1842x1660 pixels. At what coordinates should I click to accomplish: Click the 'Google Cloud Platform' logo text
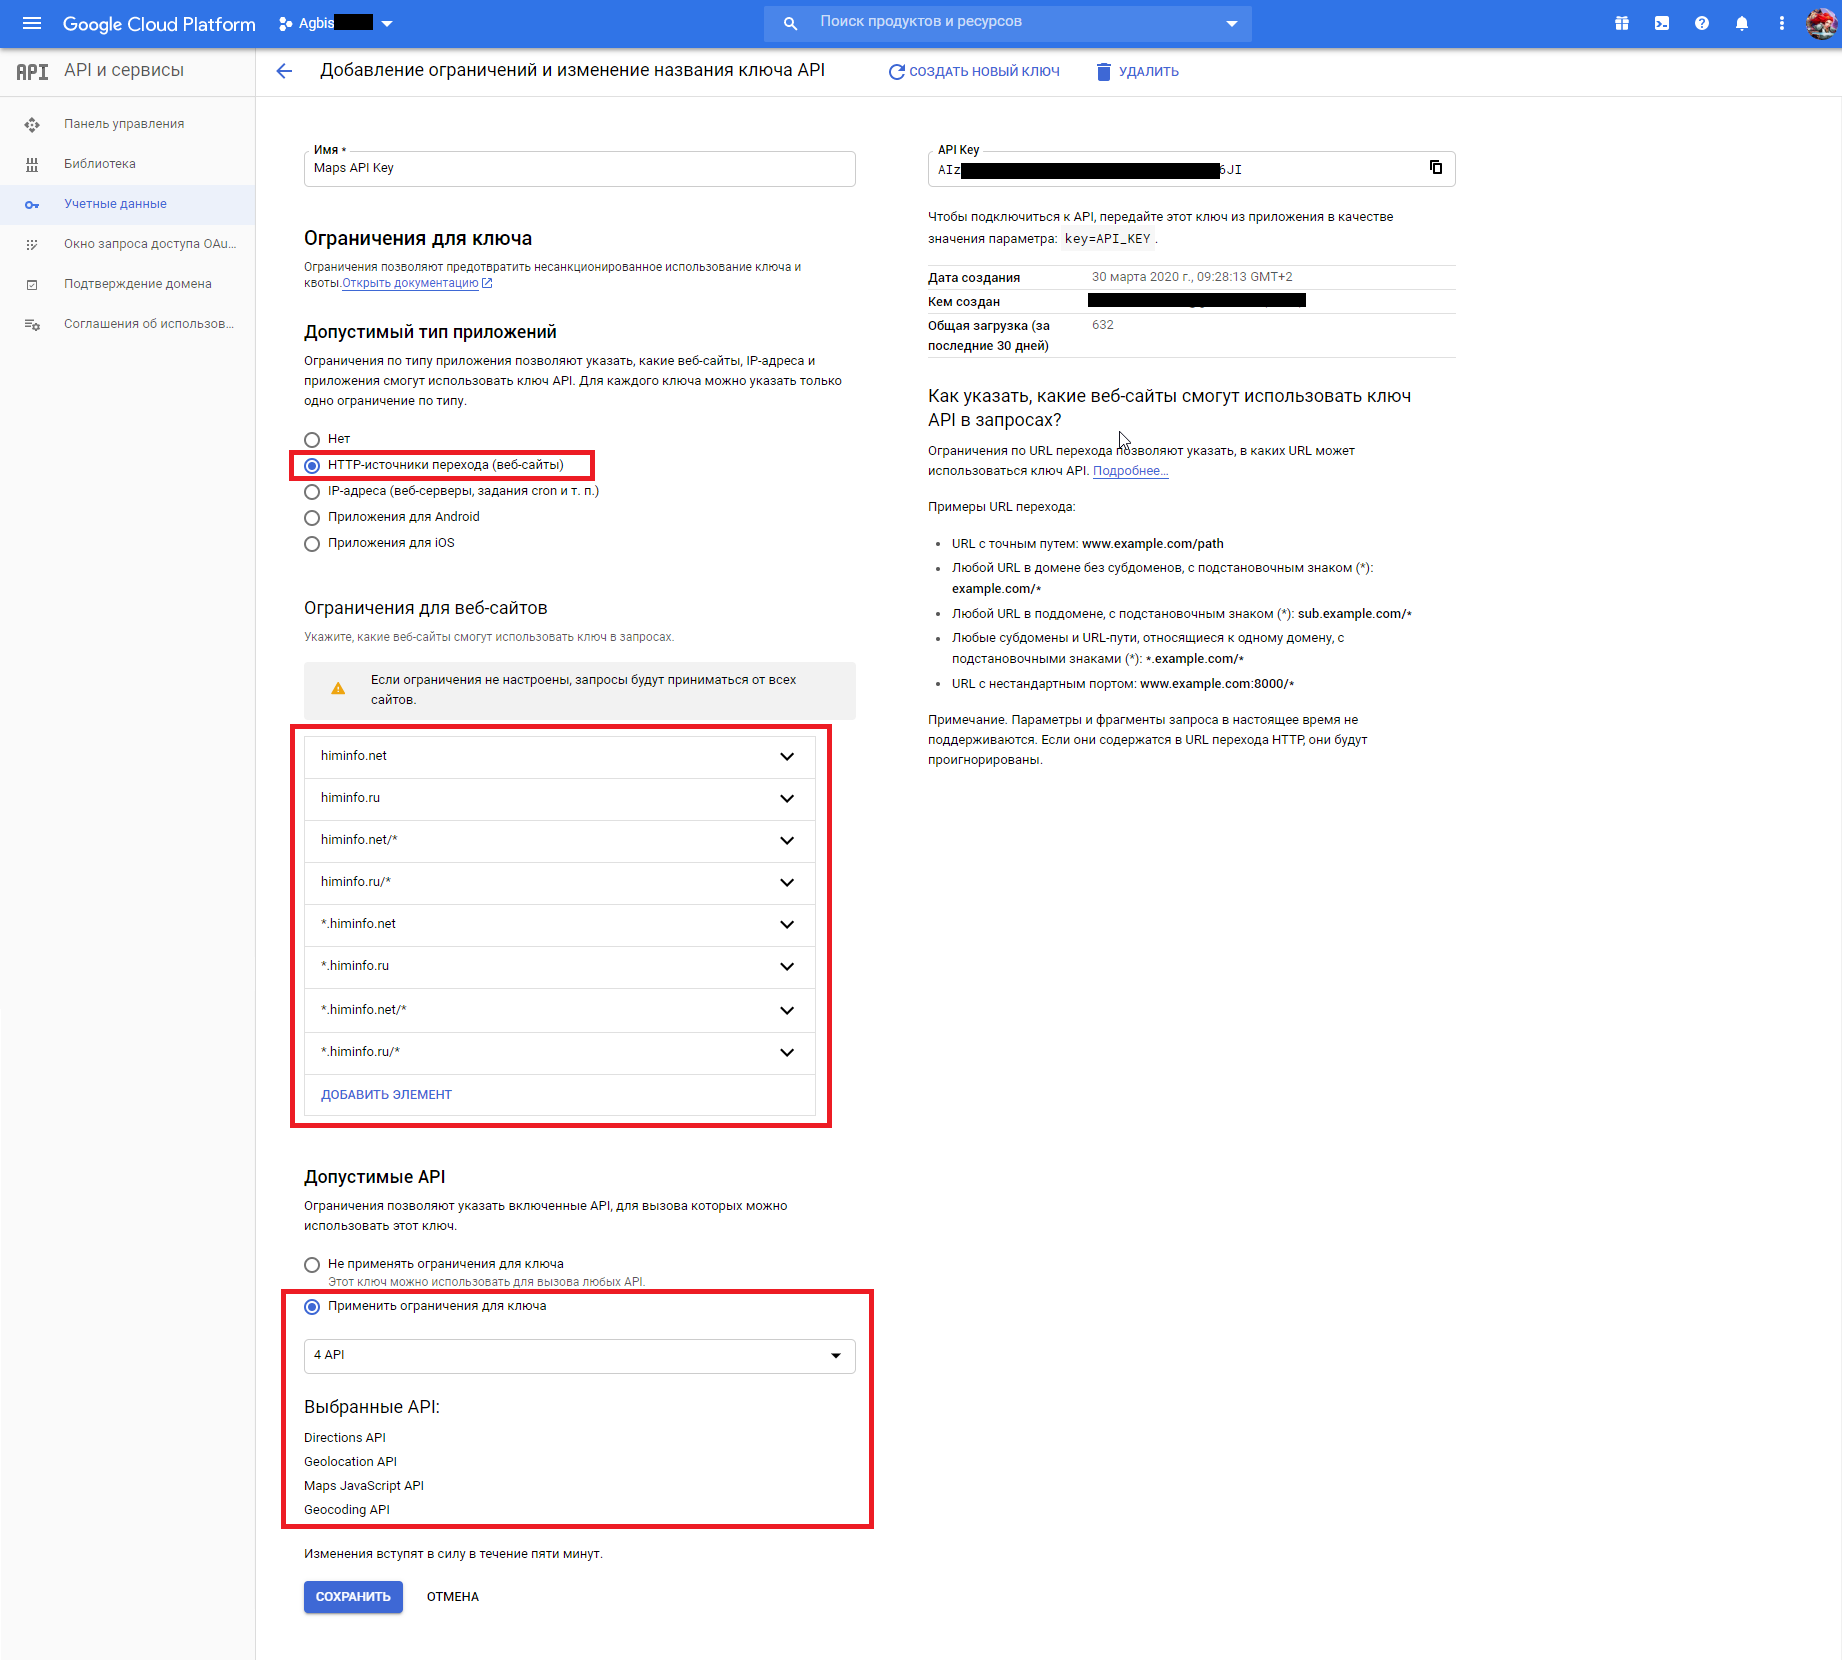[159, 24]
